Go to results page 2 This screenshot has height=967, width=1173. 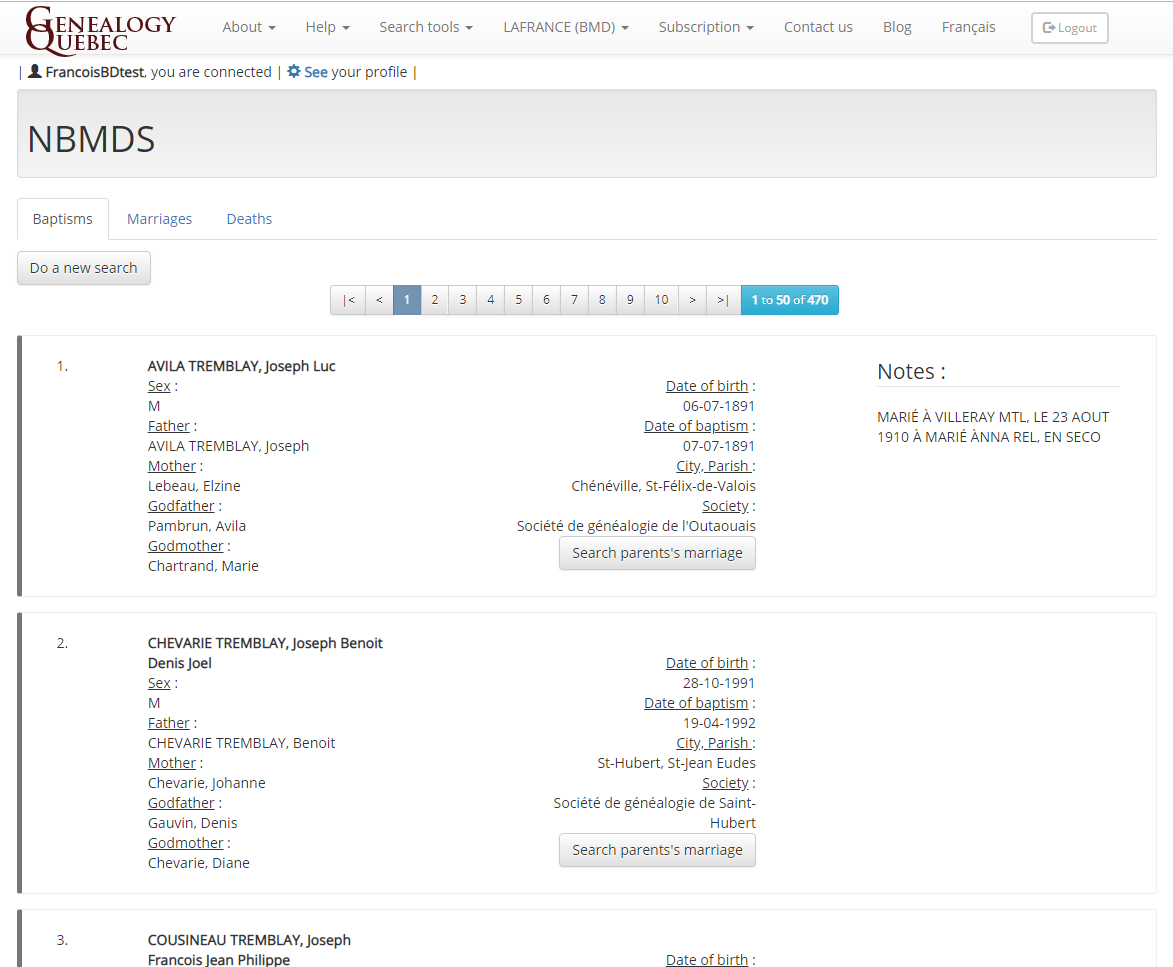[435, 300]
